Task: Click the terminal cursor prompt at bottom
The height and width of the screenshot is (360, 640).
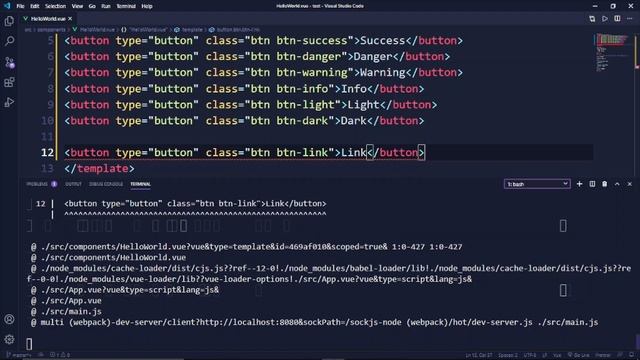Action: (x=29, y=344)
